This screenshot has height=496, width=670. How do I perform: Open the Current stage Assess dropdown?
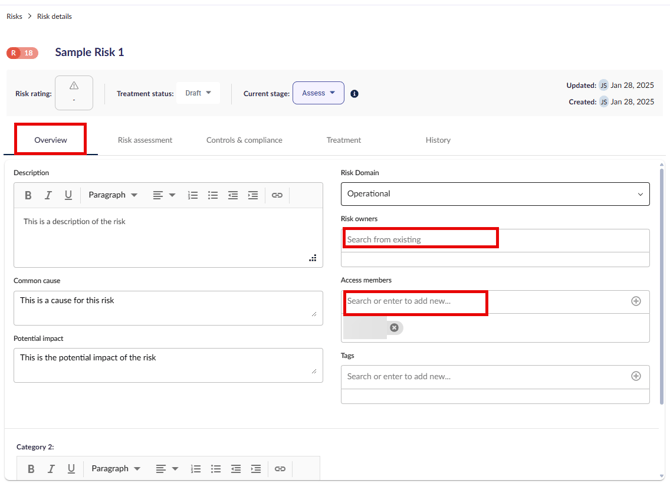(x=318, y=93)
